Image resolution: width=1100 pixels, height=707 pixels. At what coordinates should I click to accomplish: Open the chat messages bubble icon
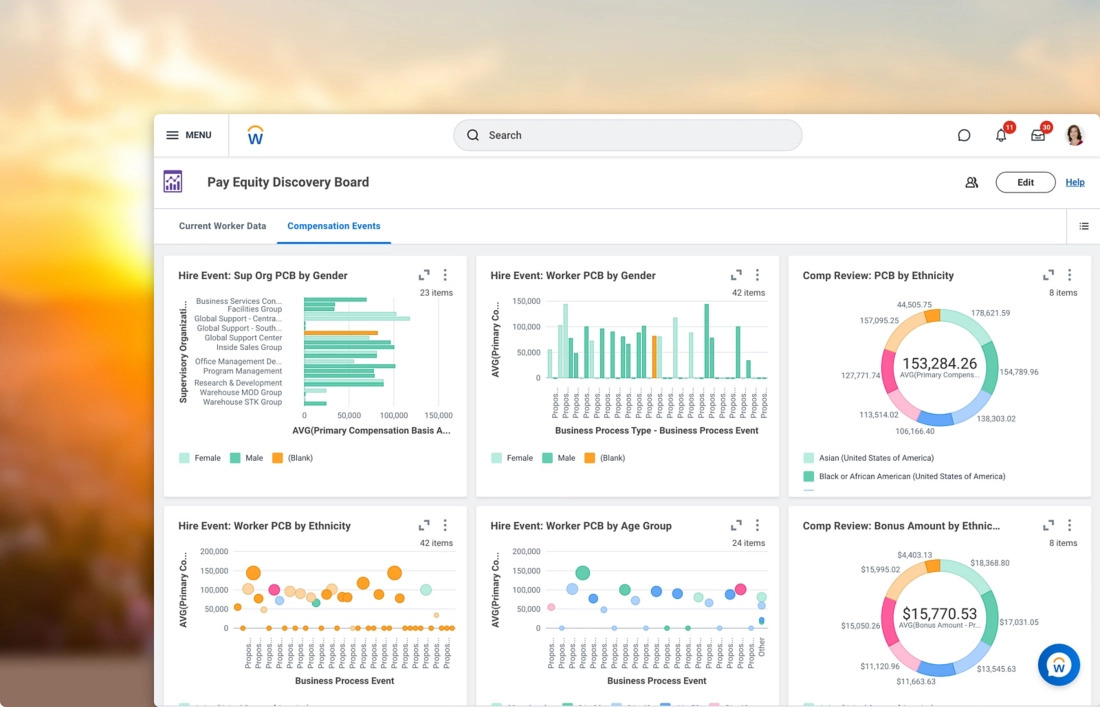963,135
